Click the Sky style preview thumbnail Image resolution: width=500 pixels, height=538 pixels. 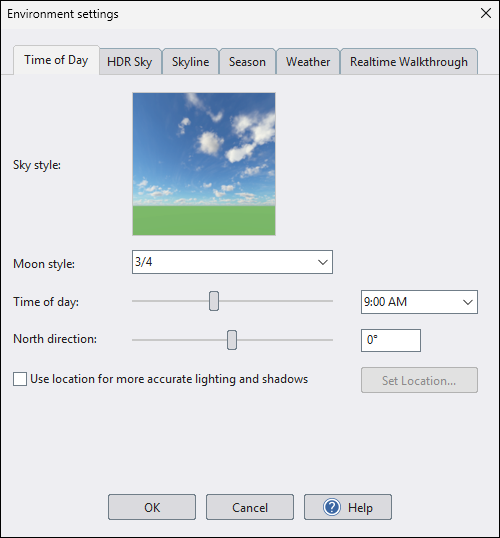204,164
